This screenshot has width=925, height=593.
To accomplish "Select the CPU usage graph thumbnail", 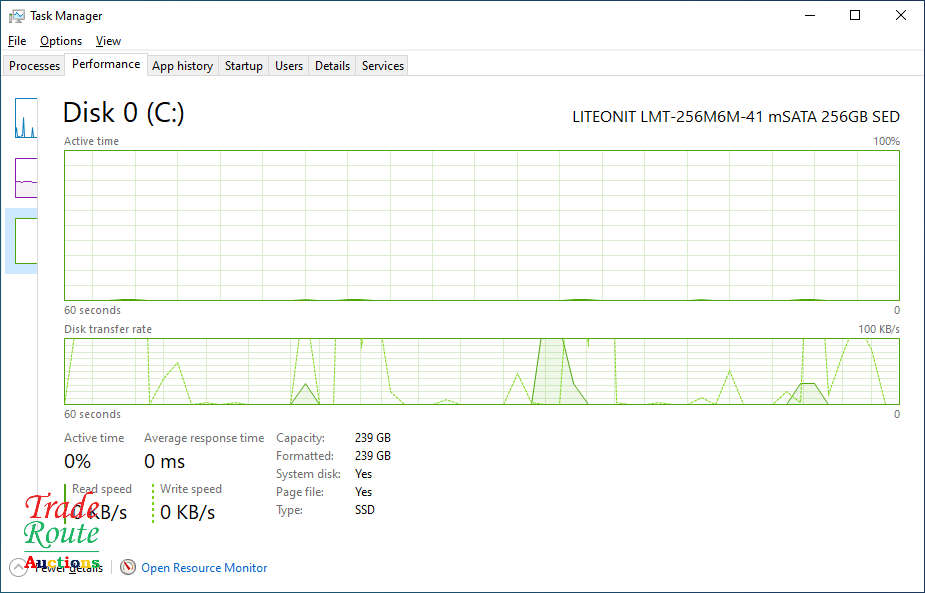I will pos(26,119).
